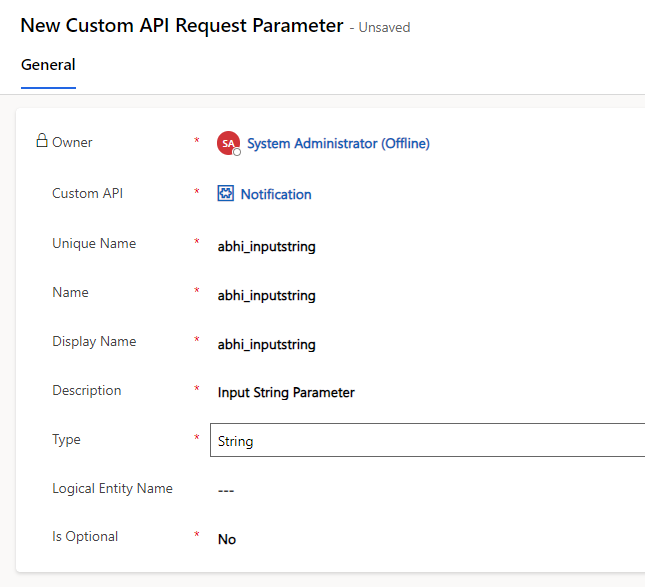Screen dimensions: 645x587
Task: Click the lock icon beside Owner
Action: click(x=42, y=141)
